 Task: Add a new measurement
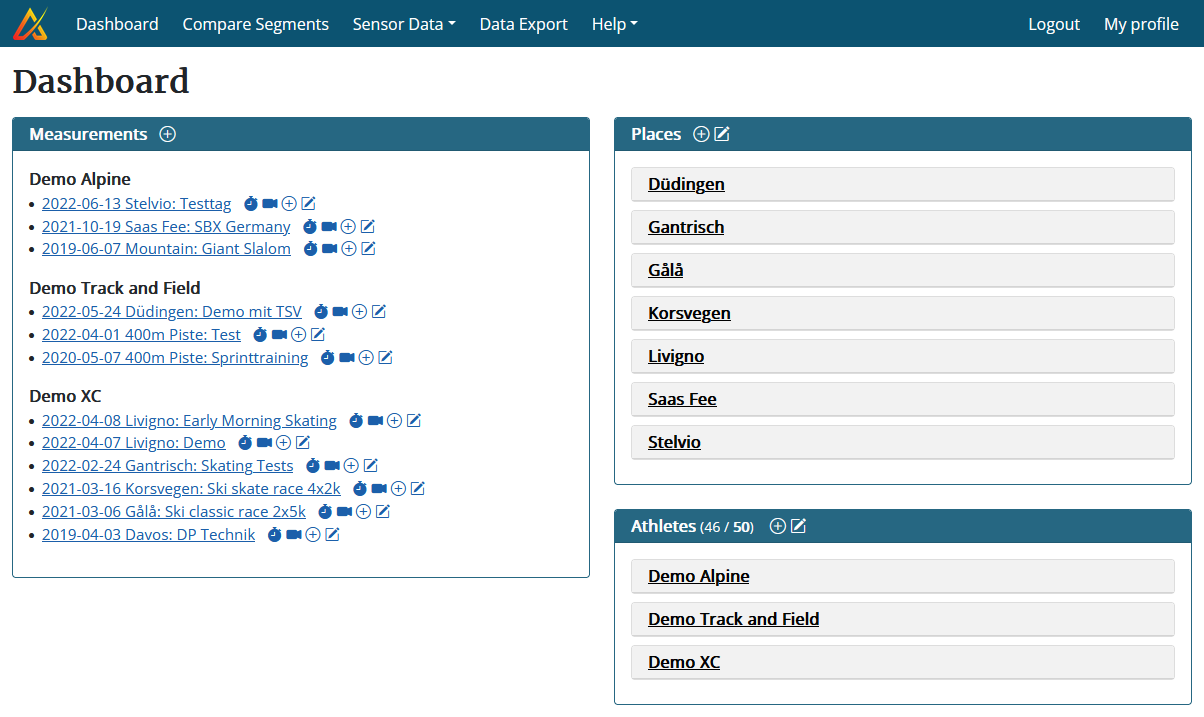(168, 133)
